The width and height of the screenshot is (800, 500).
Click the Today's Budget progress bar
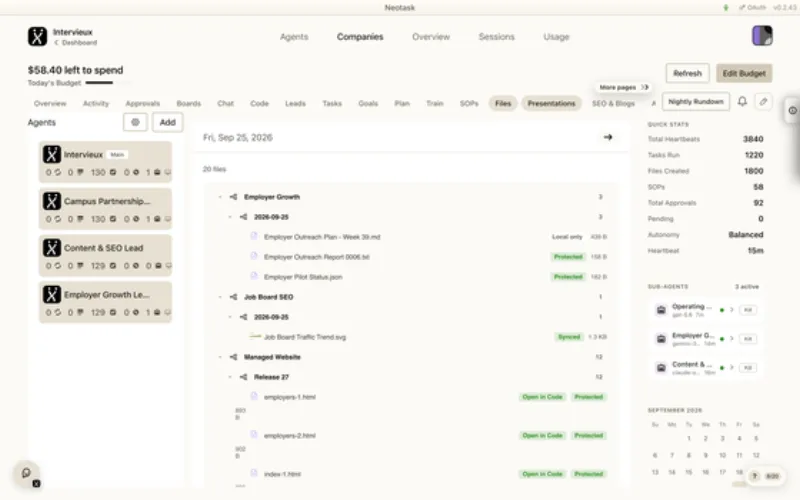[x=108, y=83]
